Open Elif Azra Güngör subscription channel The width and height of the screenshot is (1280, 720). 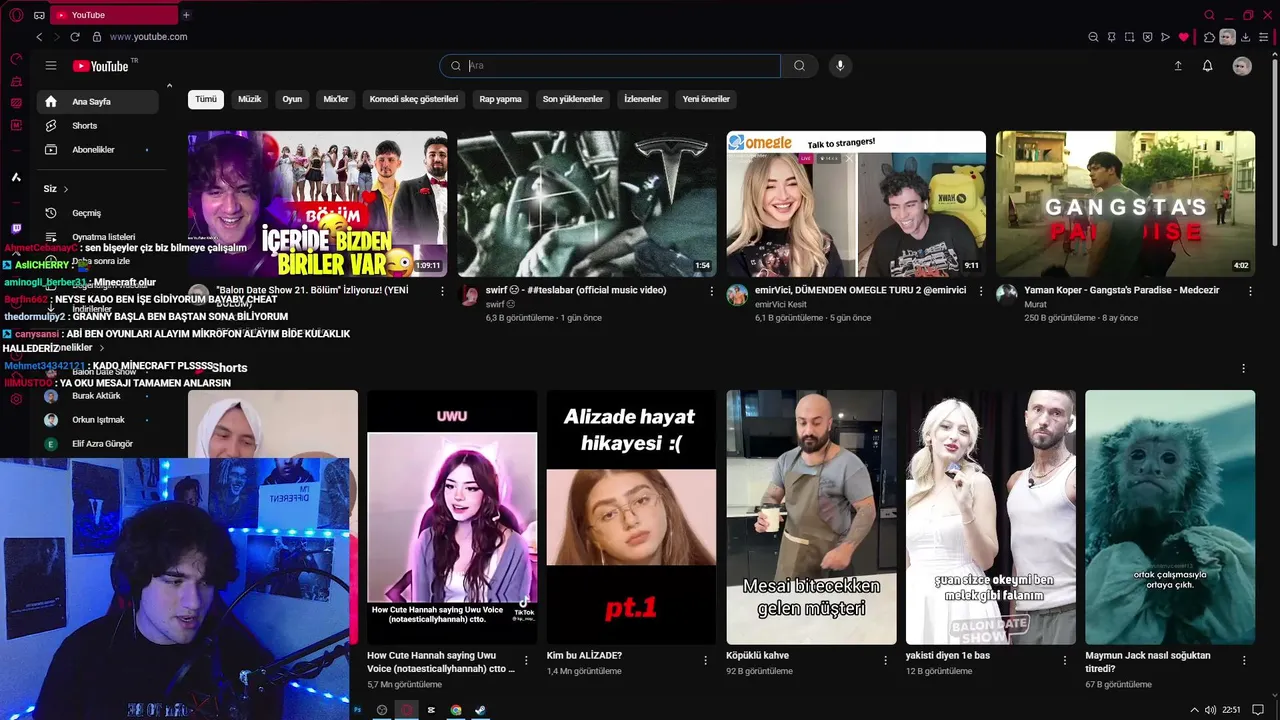click(98, 444)
